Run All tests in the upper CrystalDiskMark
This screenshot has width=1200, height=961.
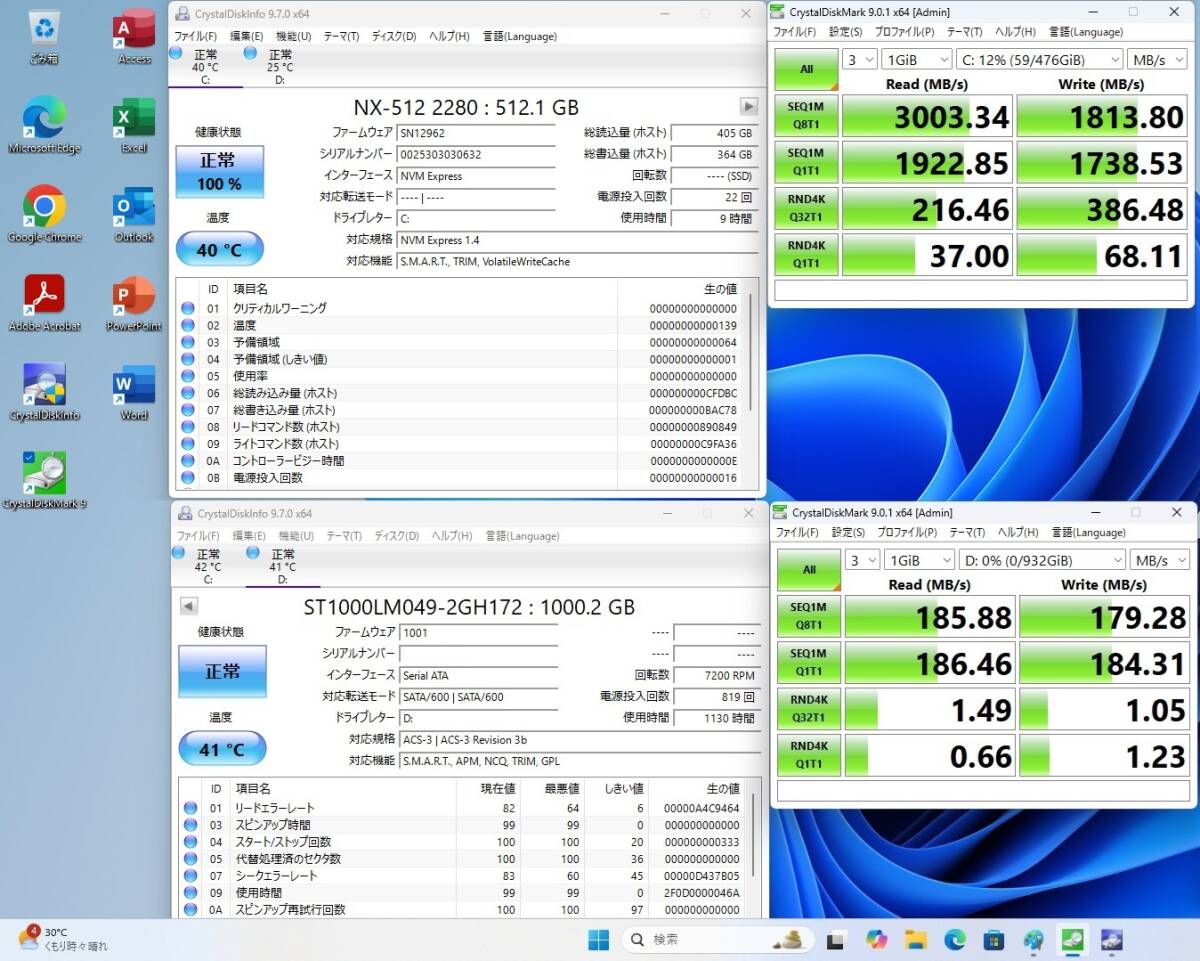(x=806, y=69)
